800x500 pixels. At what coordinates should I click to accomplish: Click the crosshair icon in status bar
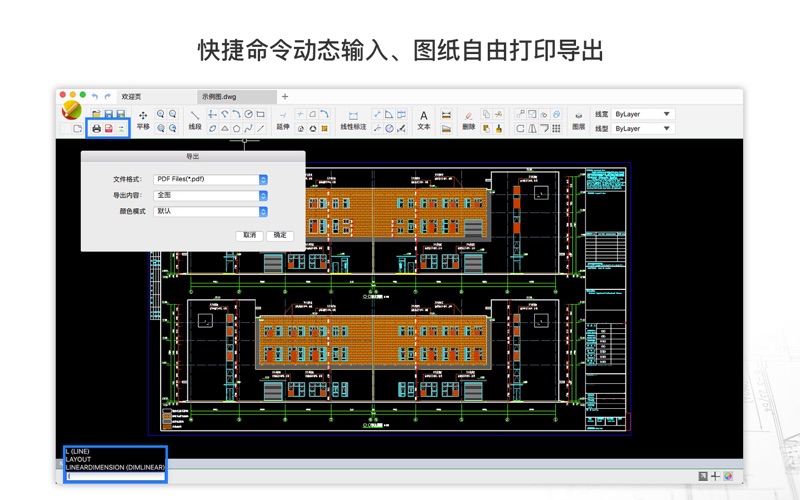715,476
